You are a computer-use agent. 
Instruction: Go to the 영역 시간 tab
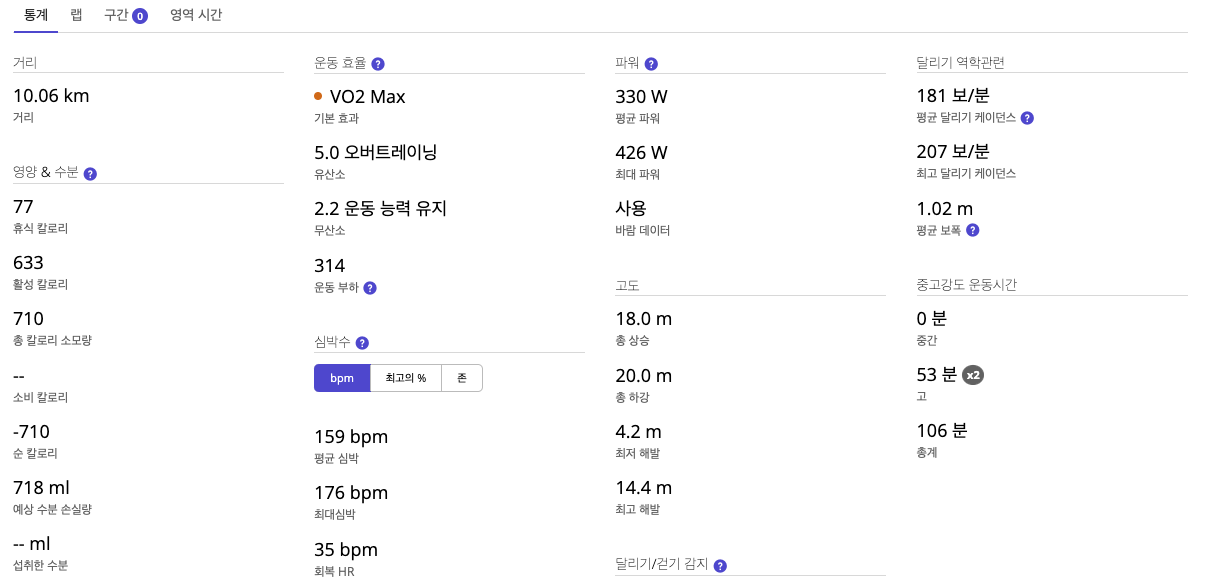pos(196,15)
